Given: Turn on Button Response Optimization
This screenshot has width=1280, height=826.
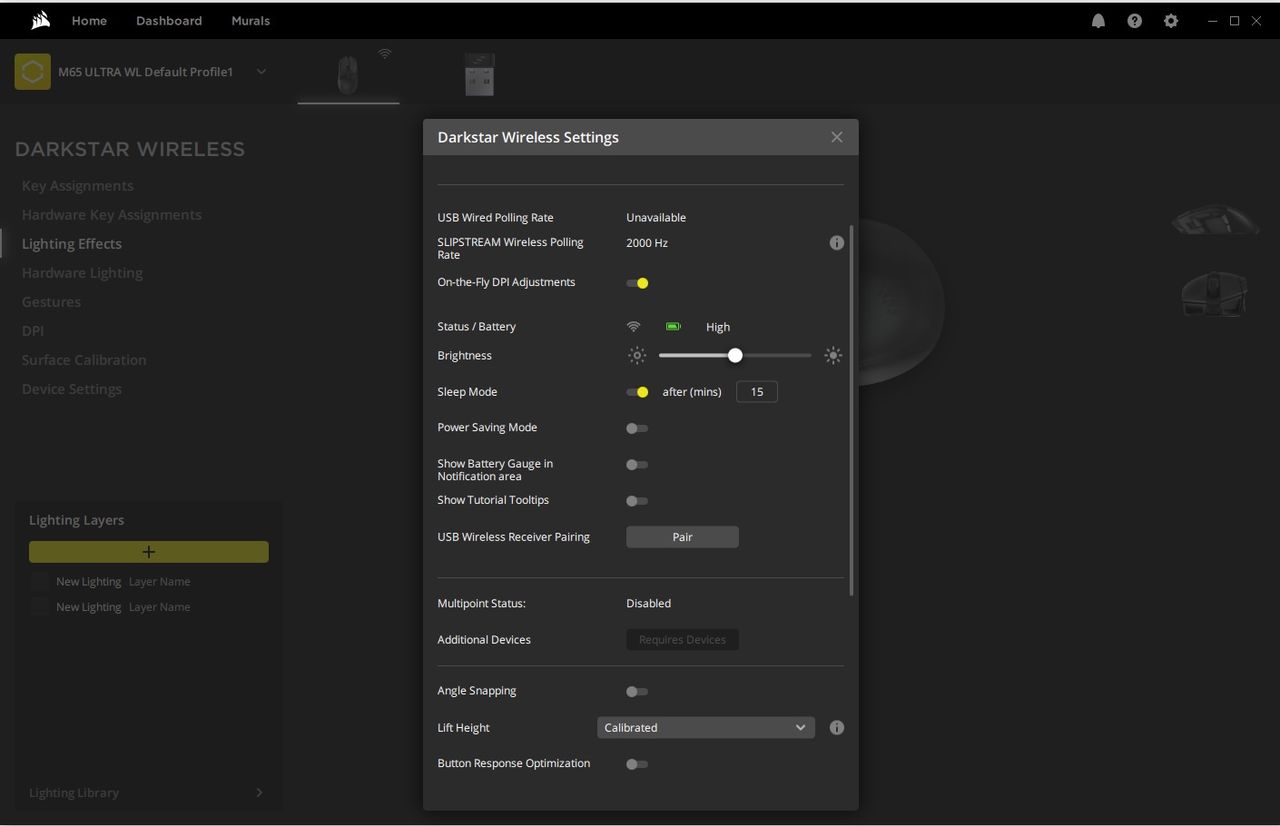Looking at the screenshot, I should (637, 764).
